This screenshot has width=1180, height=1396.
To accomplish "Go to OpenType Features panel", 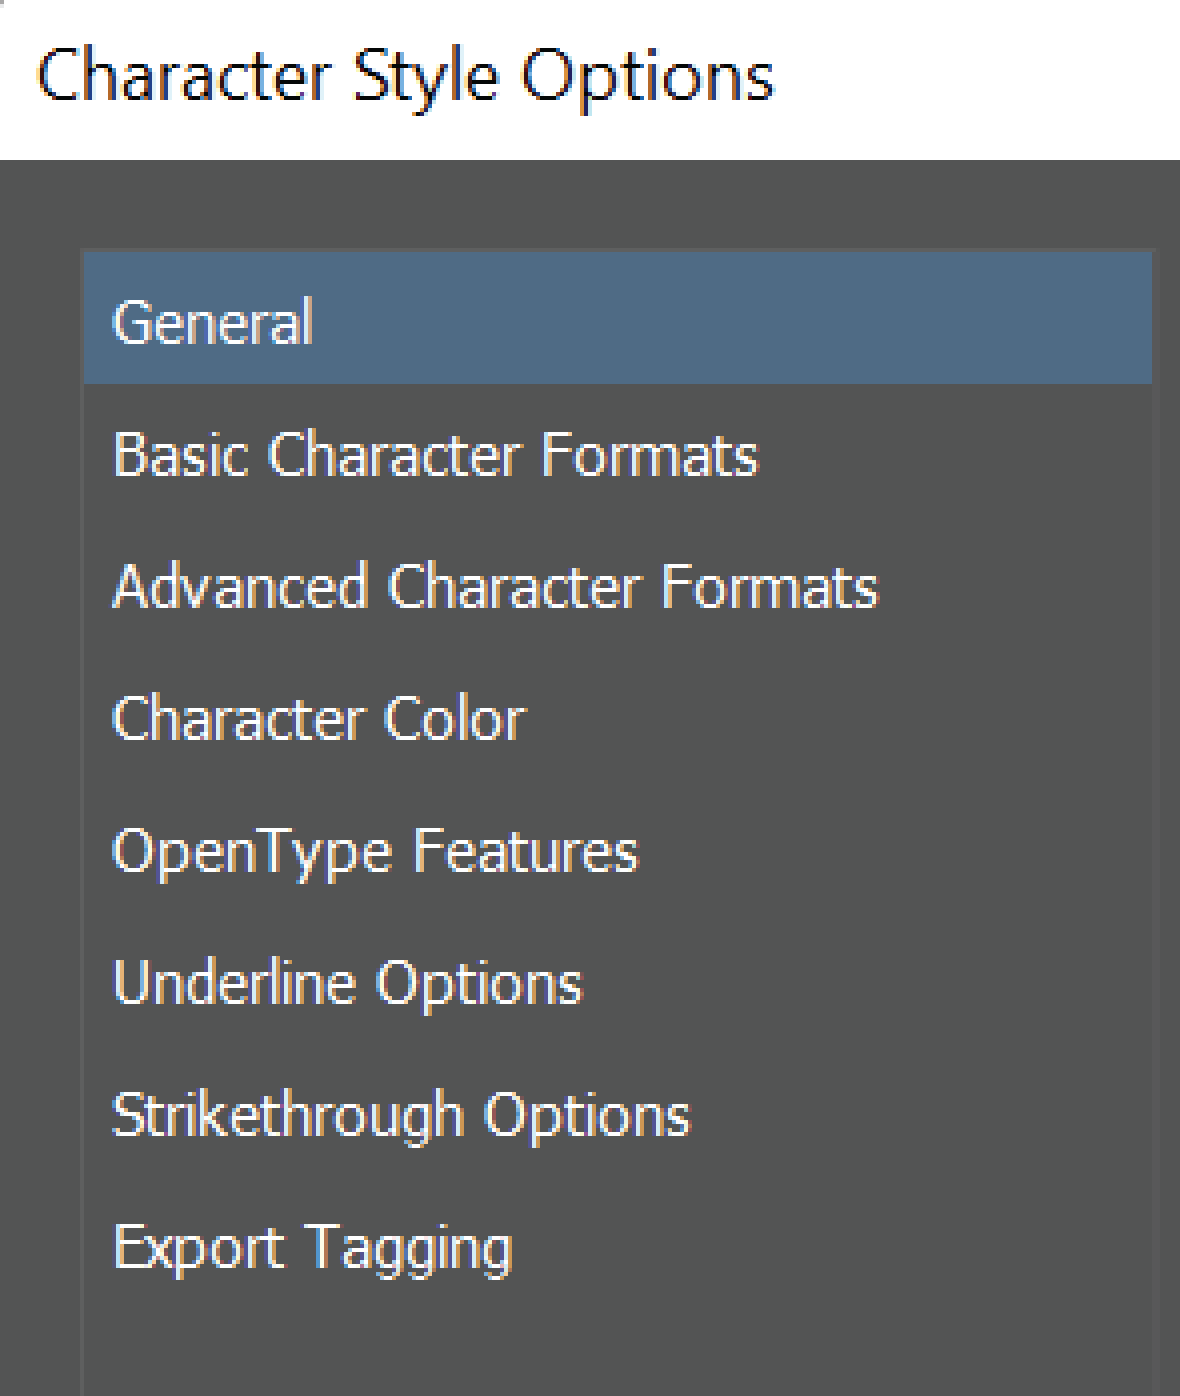I will (374, 851).
